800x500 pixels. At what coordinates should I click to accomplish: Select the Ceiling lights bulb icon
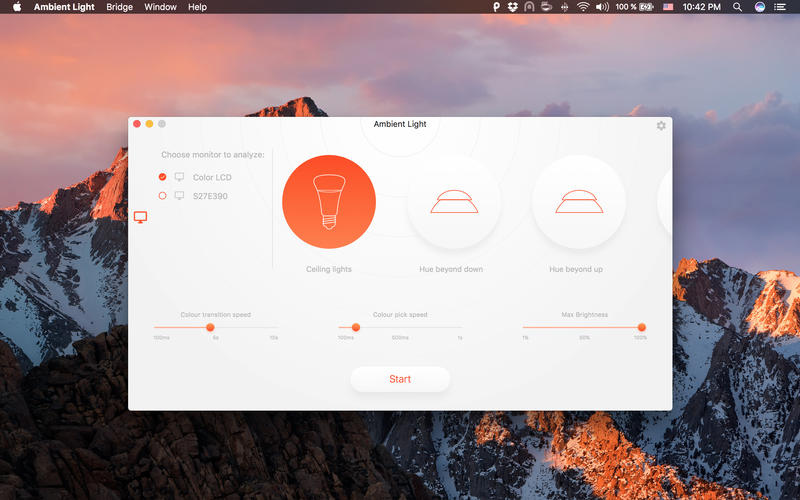[329, 202]
